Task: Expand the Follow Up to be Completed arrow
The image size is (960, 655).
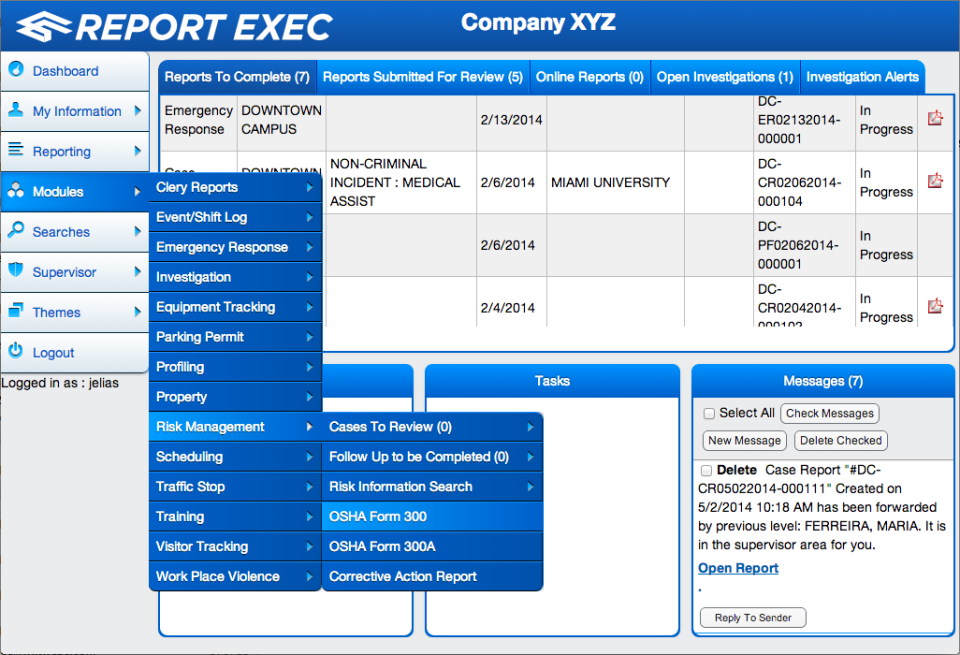Action: tap(531, 457)
